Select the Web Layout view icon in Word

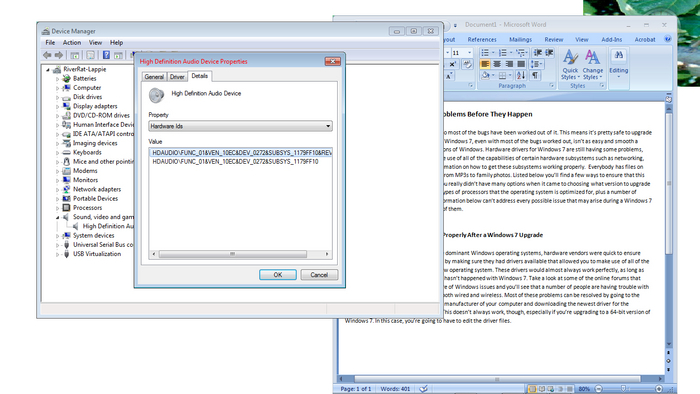(x=550, y=389)
